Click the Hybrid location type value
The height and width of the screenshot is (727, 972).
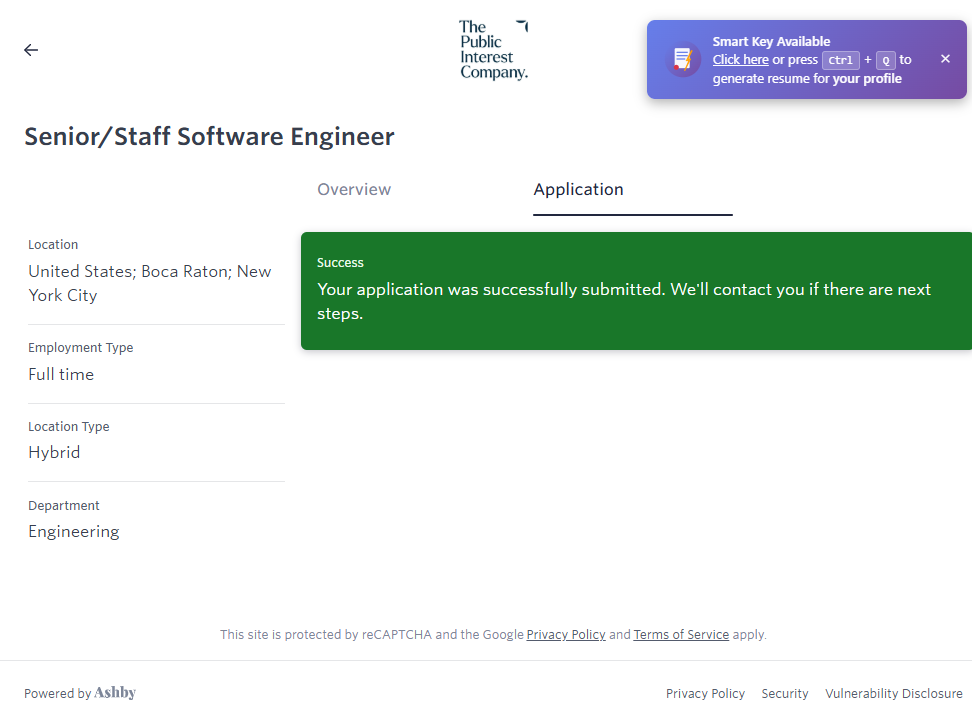coord(54,453)
